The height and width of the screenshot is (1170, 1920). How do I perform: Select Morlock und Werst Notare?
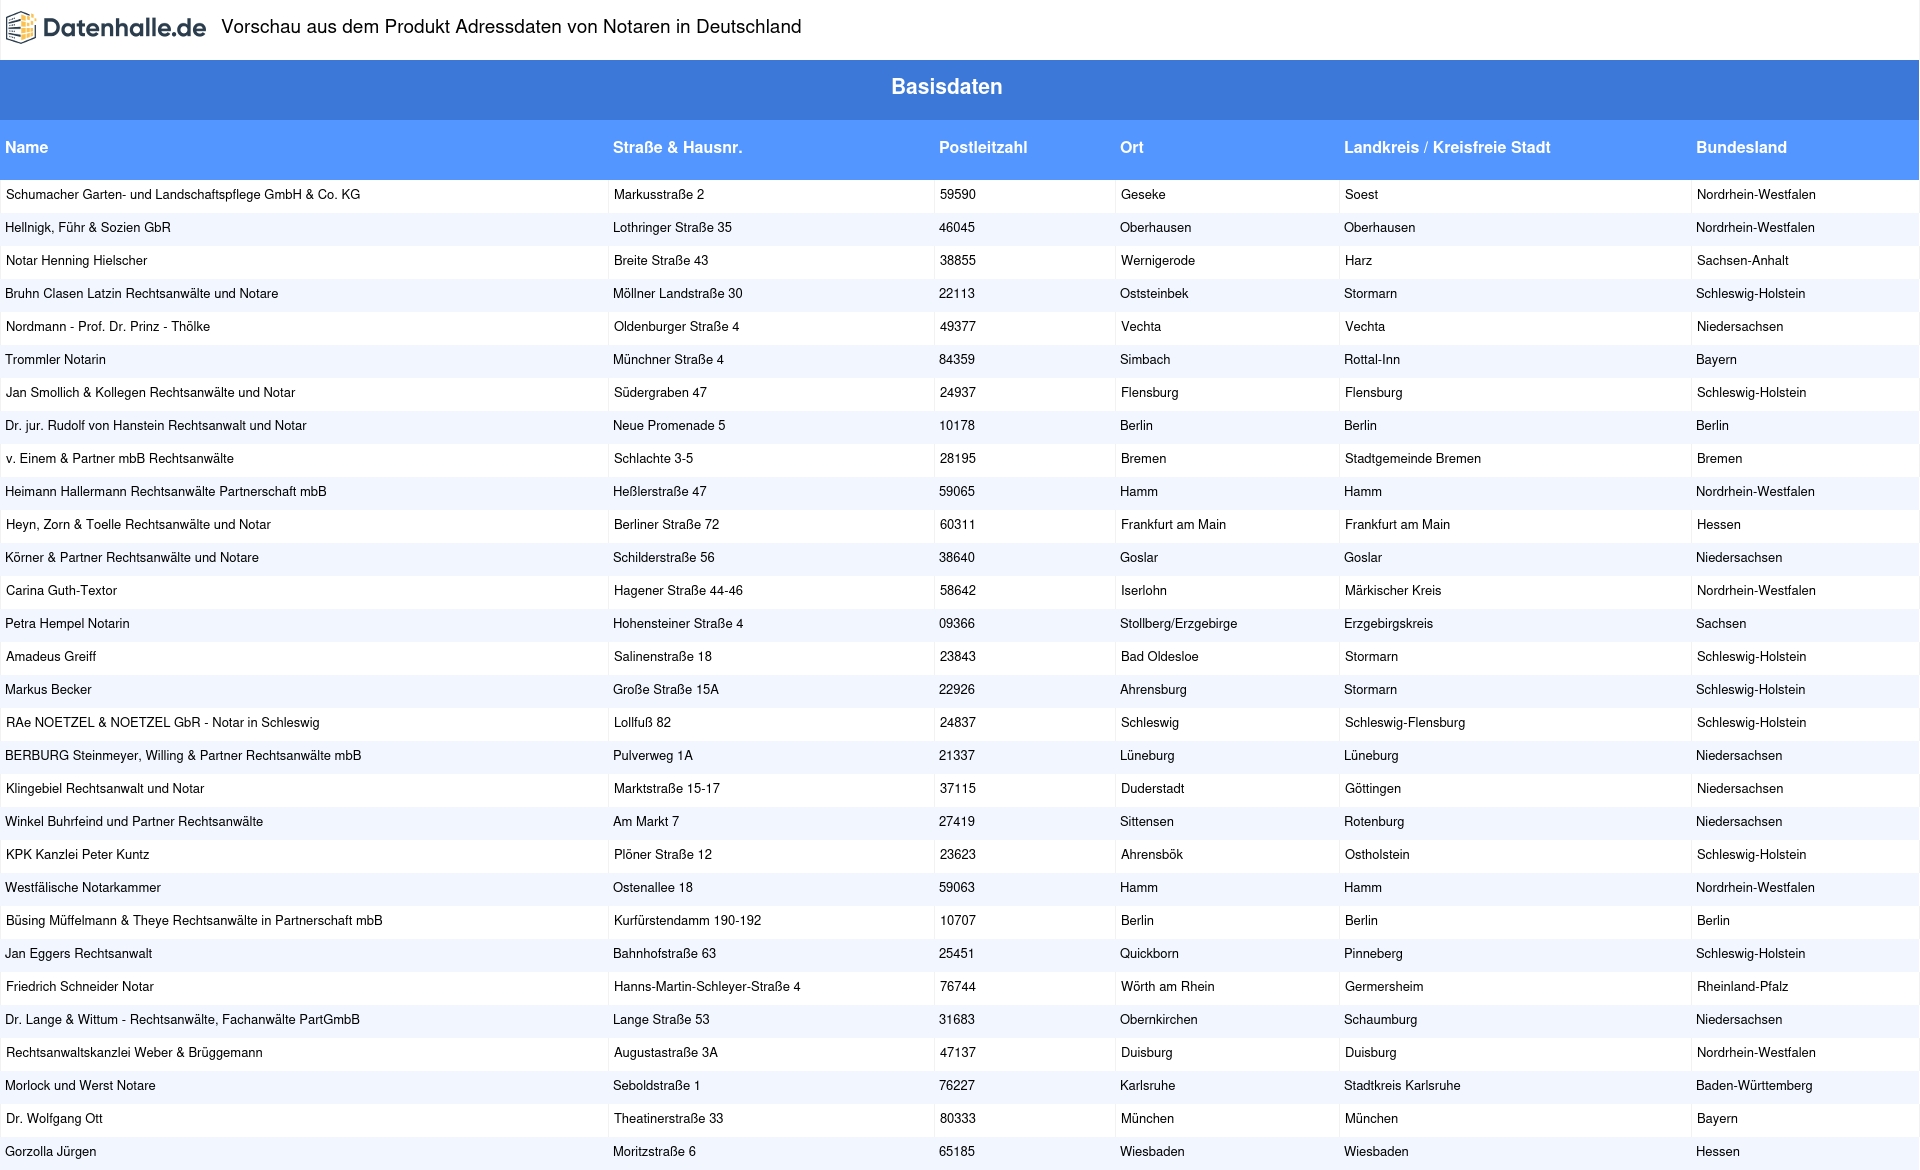(x=81, y=1086)
